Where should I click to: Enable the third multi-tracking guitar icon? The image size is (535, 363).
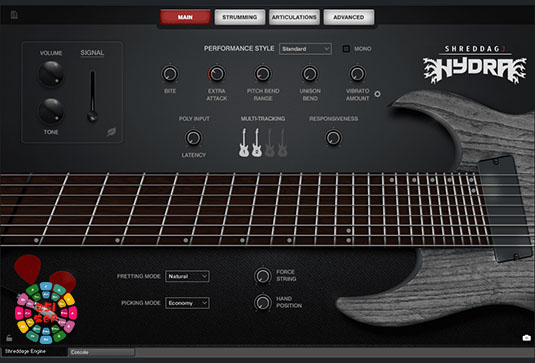point(270,143)
